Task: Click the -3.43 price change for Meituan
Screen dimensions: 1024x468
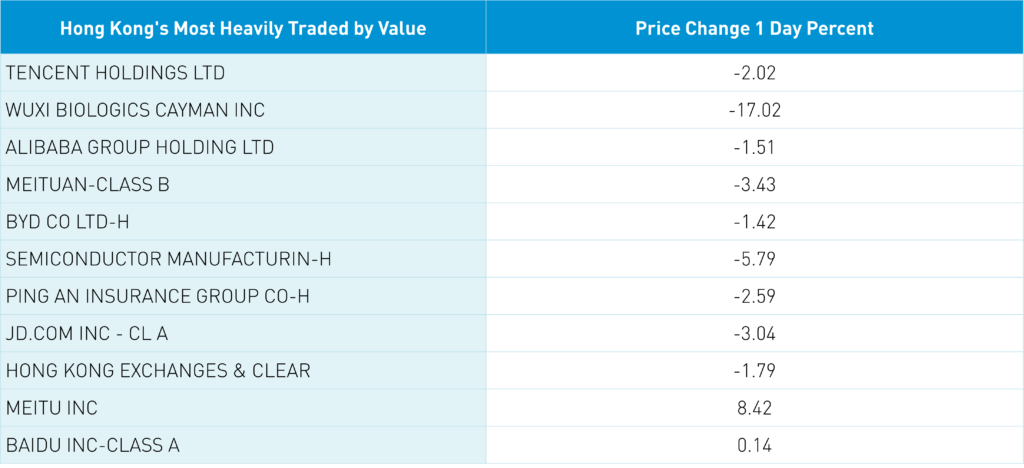Action: point(754,185)
